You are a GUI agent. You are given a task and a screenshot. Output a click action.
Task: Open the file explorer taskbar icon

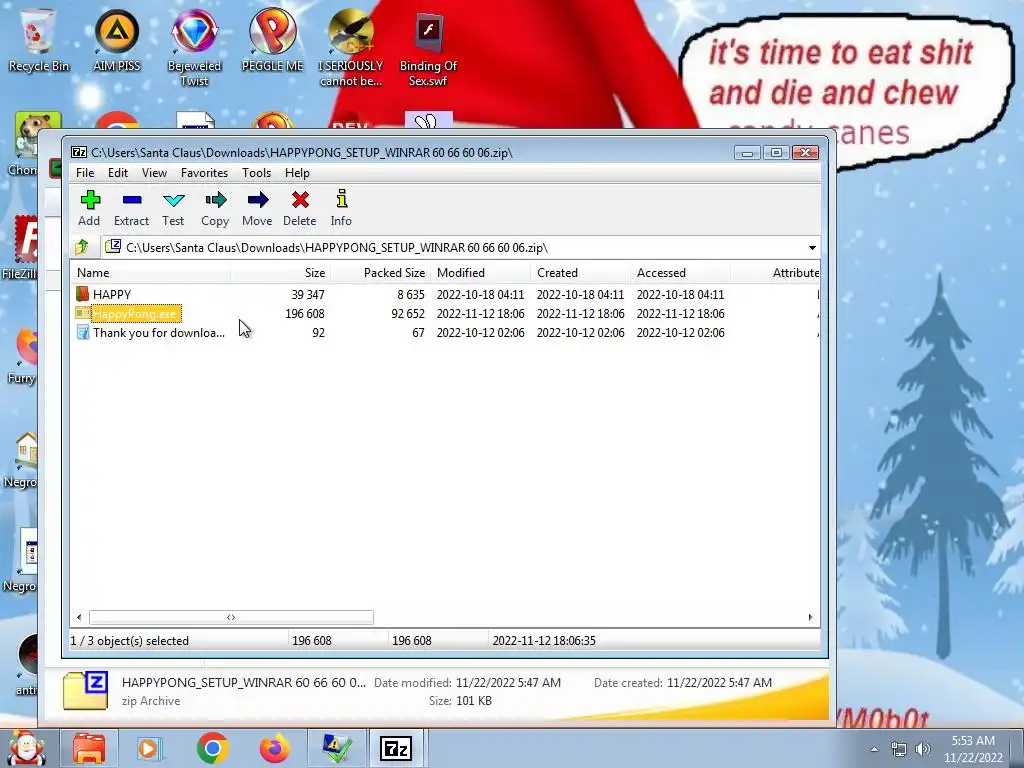point(89,748)
